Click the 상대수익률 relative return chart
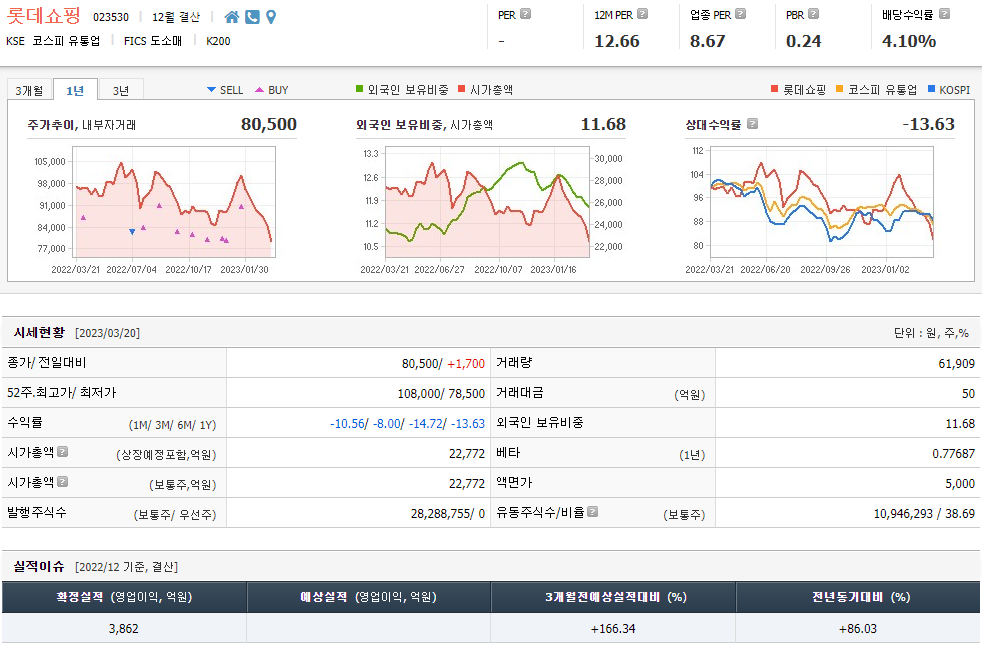 (822, 202)
